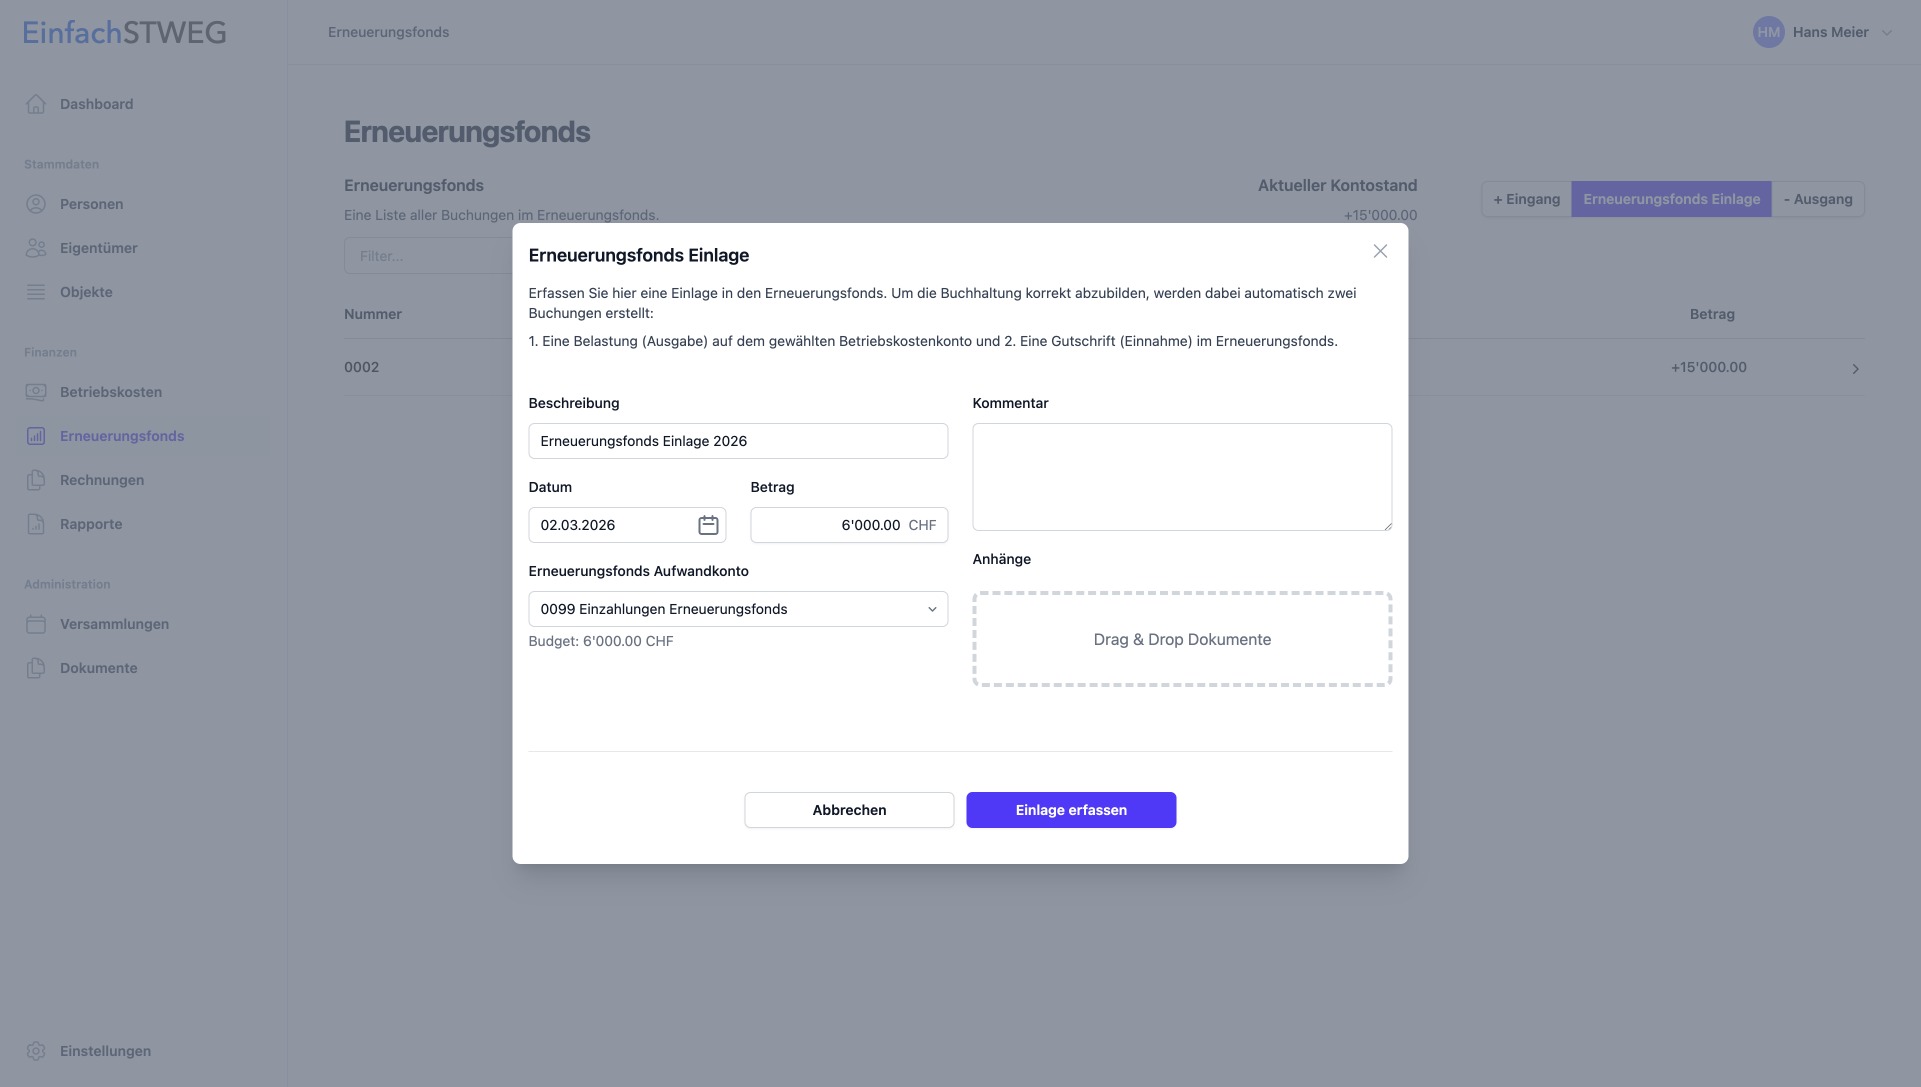
Task: Close the Erneuerungsfonds Einlage dialog
Action: pyautogui.click(x=1380, y=251)
